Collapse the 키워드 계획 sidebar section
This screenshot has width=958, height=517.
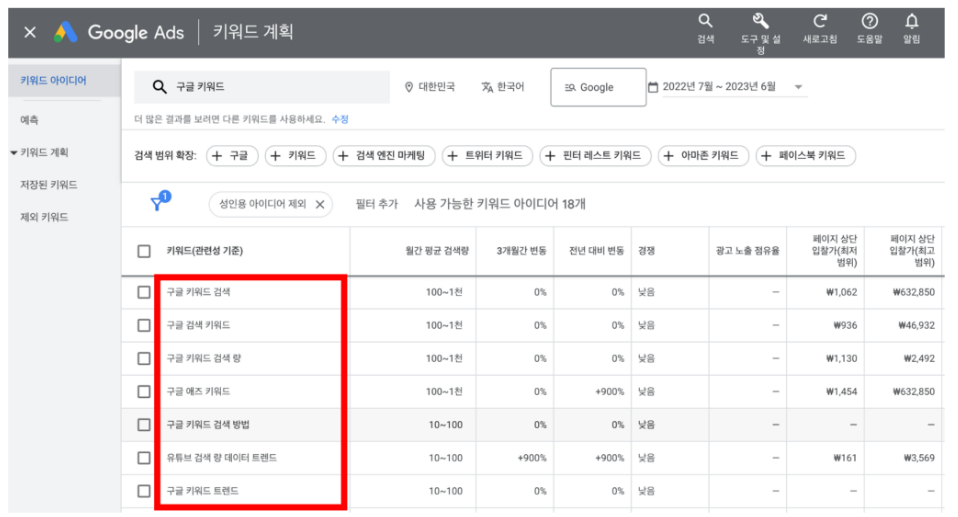click(x=14, y=152)
